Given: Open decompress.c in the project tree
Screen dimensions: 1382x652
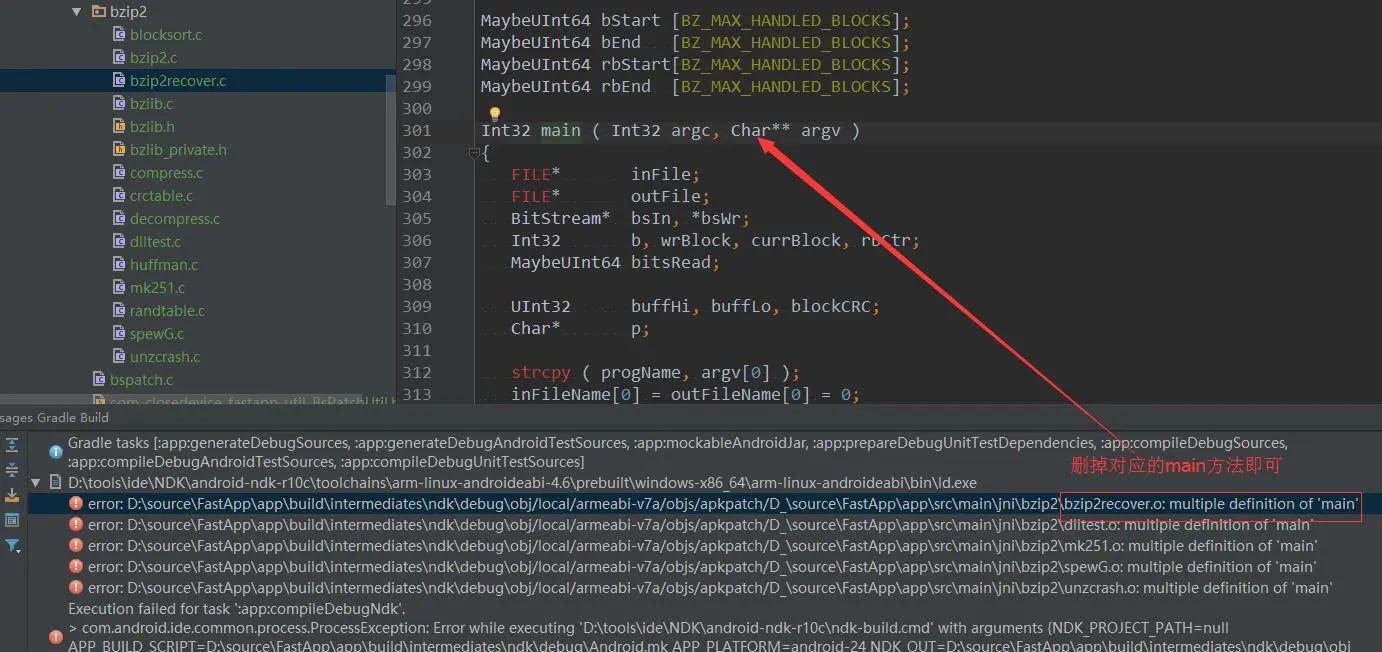Looking at the screenshot, I should pyautogui.click(x=175, y=219).
